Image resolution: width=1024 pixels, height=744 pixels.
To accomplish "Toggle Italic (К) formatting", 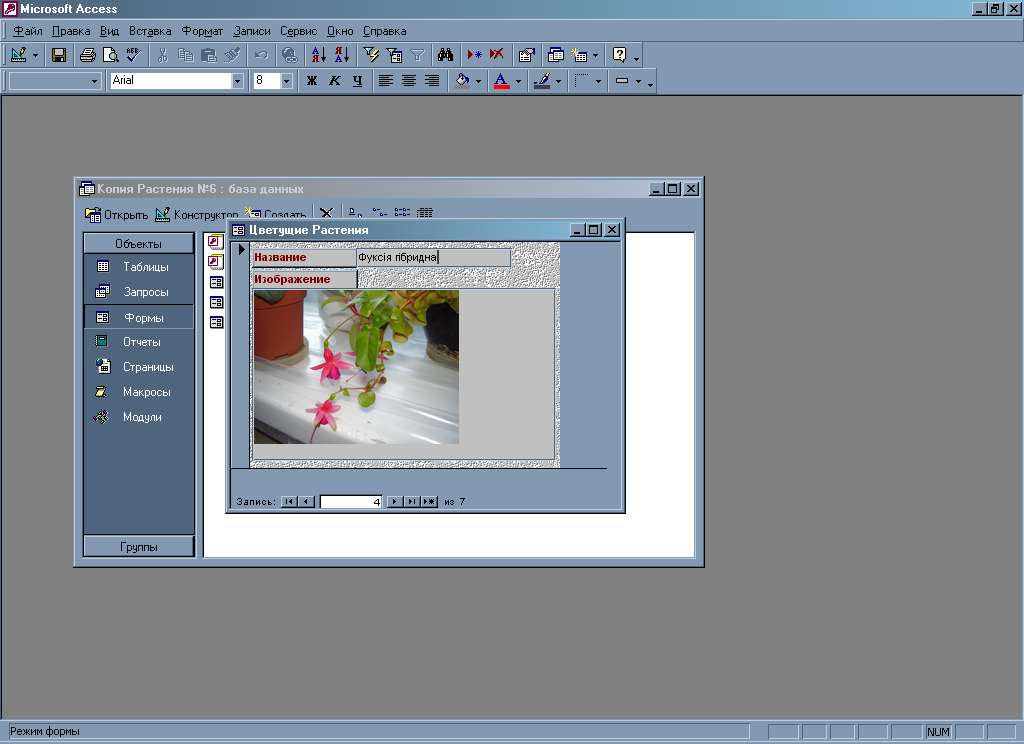I will tap(335, 80).
